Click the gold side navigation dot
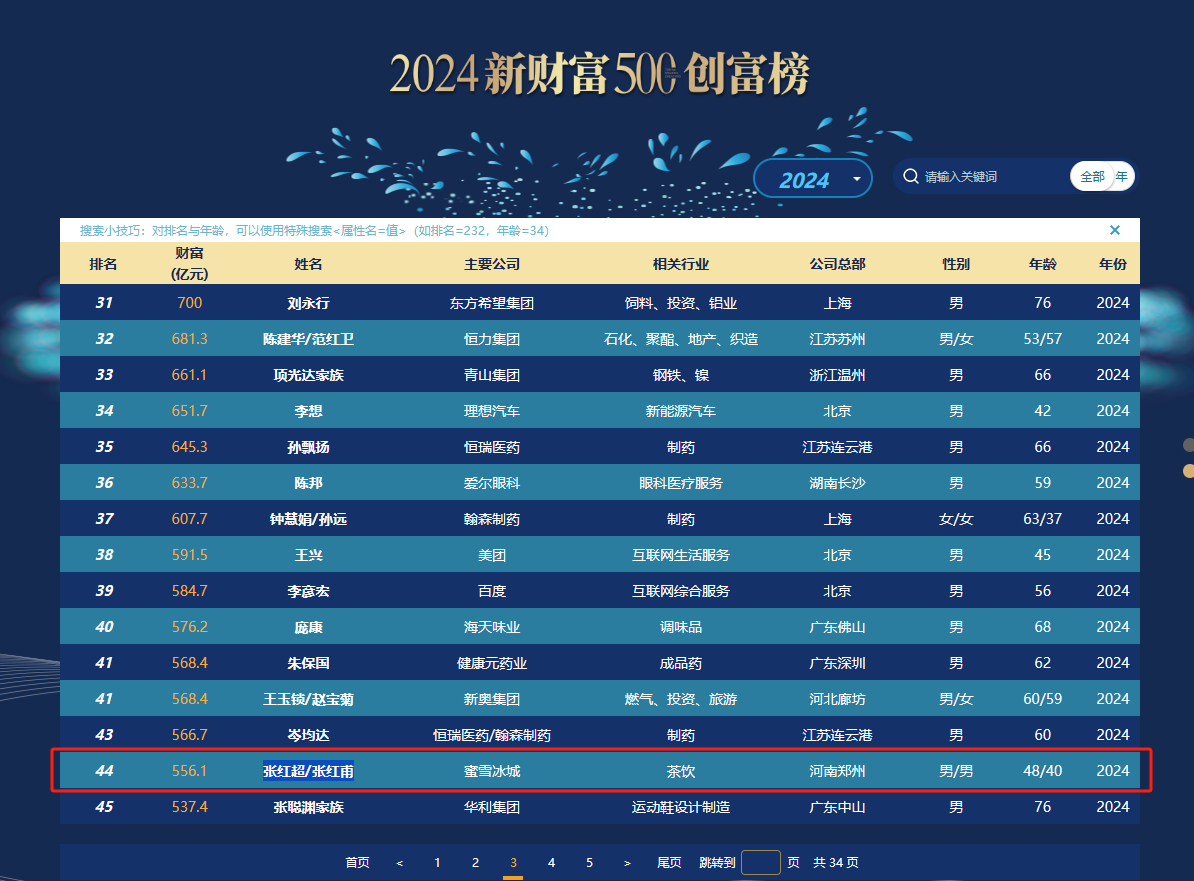 tap(1188, 470)
